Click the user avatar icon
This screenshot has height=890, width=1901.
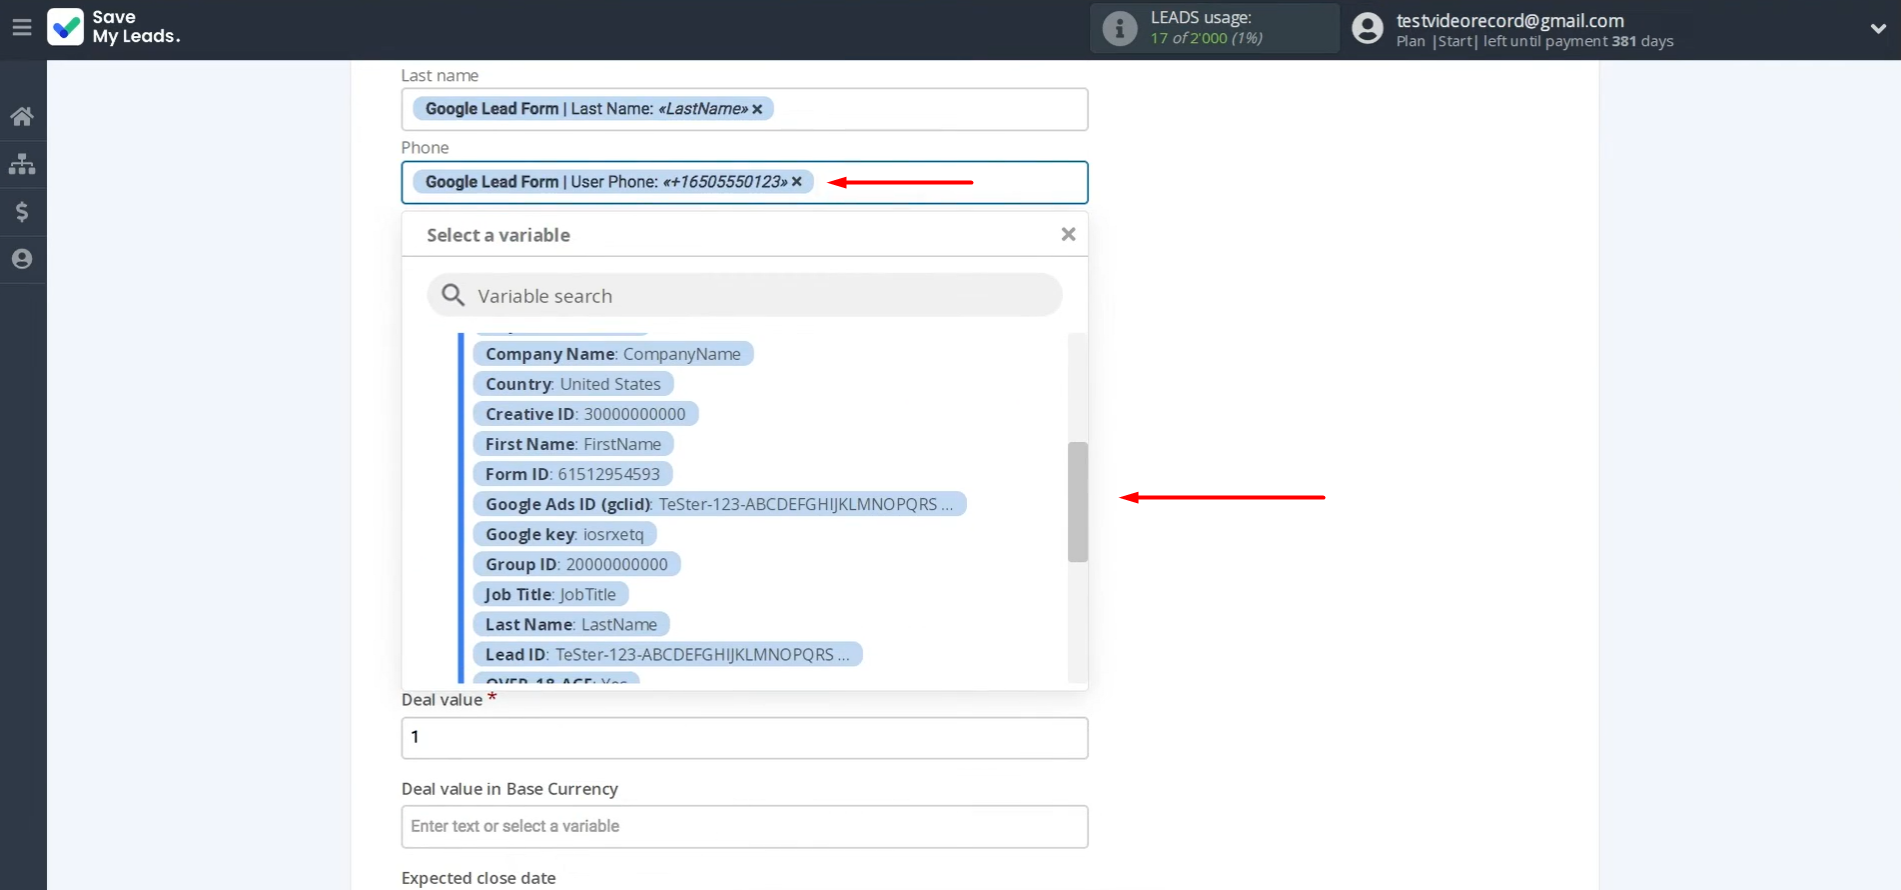(1367, 28)
